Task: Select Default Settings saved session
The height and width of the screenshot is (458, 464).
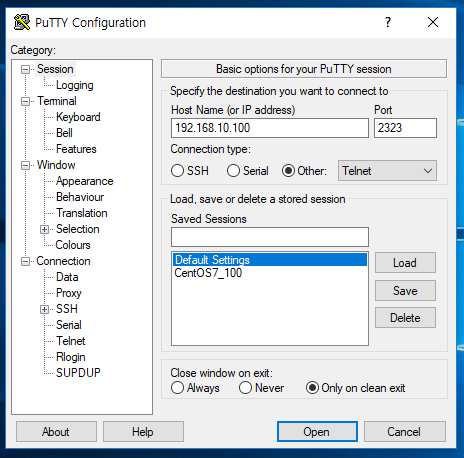Action: click(270, 260)
